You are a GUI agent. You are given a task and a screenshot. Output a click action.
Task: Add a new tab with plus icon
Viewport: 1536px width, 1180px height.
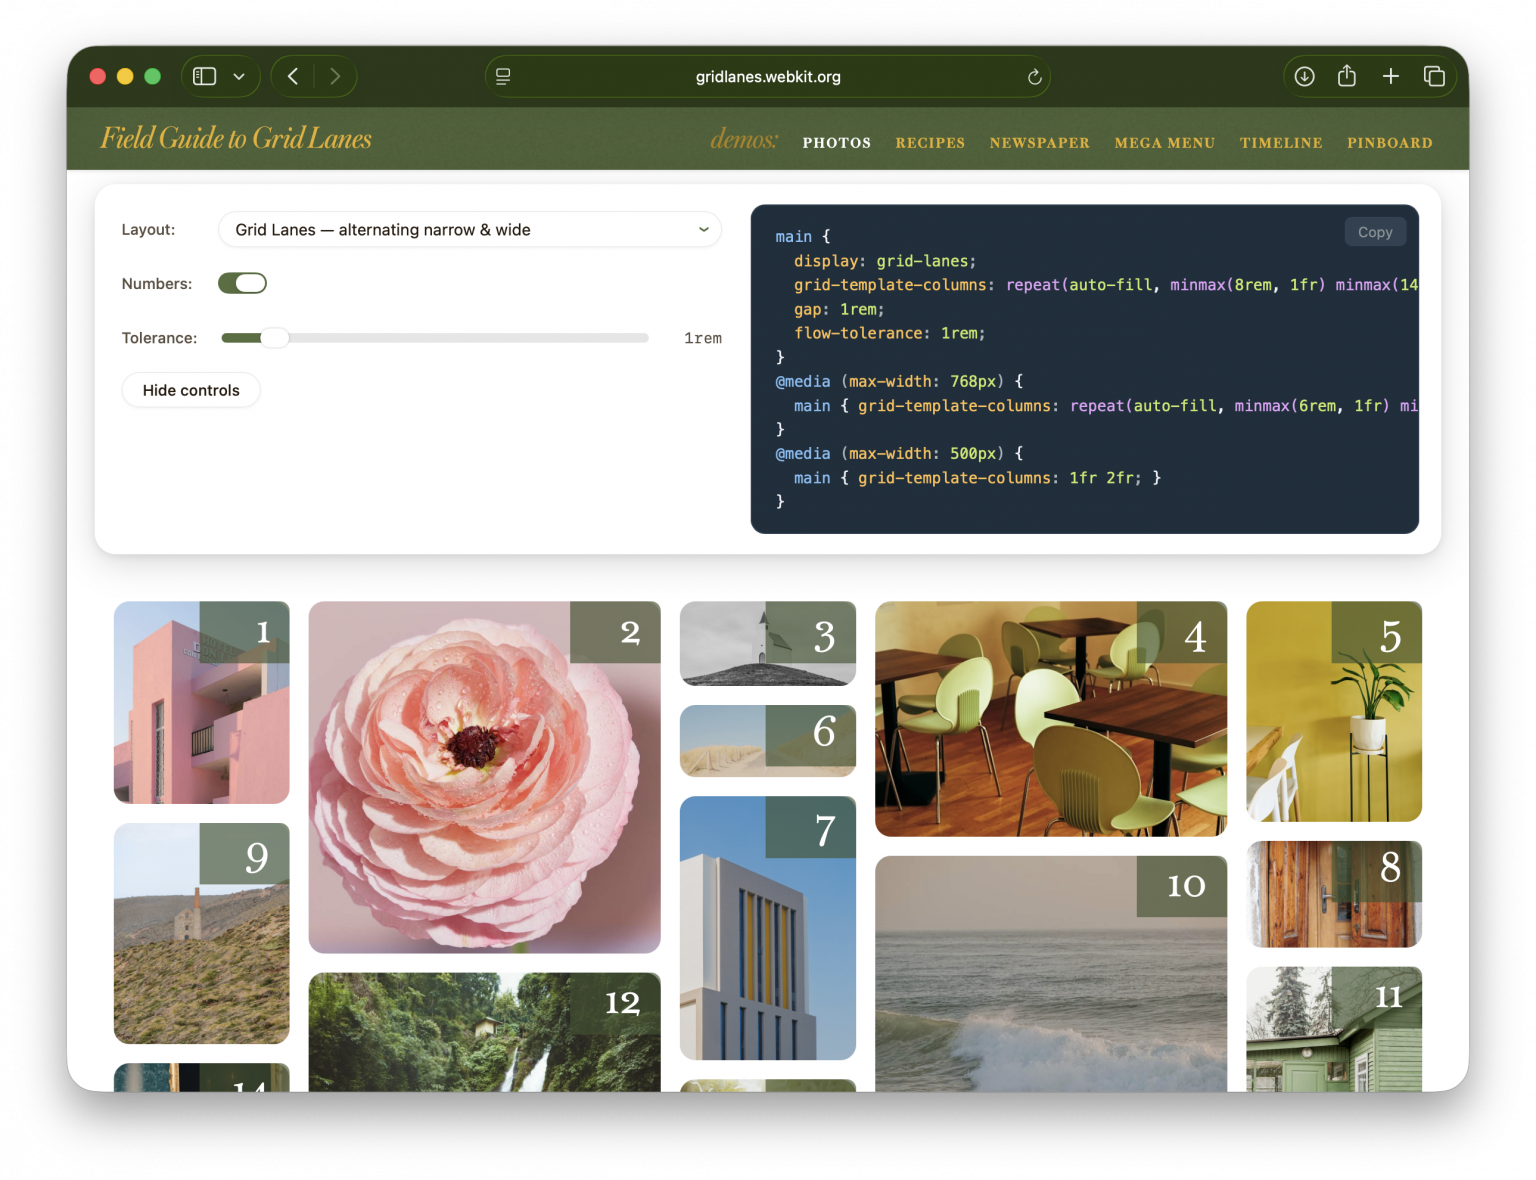click(1391, 77)
